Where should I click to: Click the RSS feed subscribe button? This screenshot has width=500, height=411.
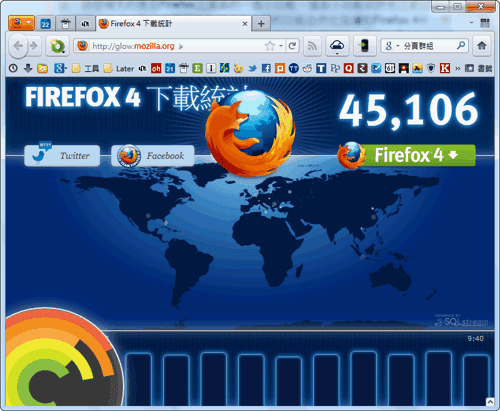pyautogui.click(x=312, y=46)
